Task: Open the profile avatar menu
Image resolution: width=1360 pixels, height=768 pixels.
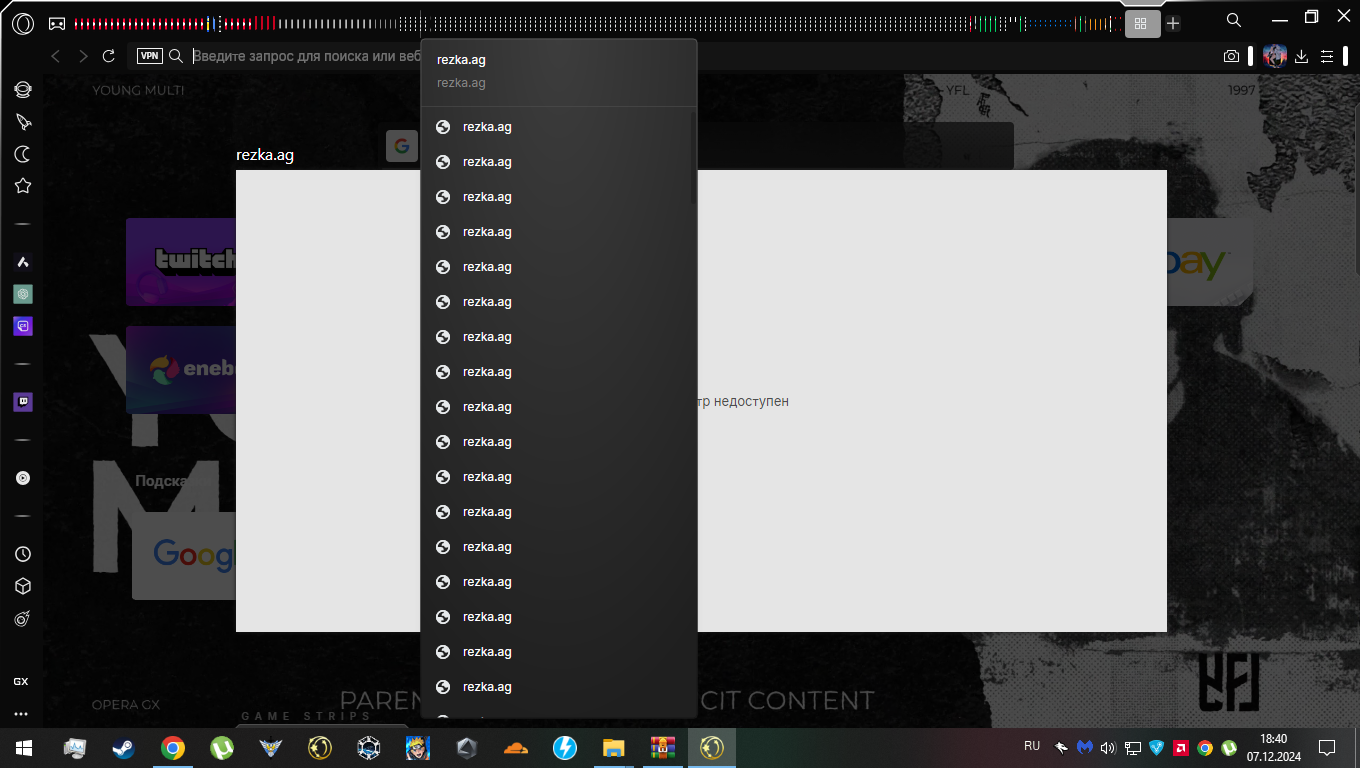Action: coord(1274,56)
